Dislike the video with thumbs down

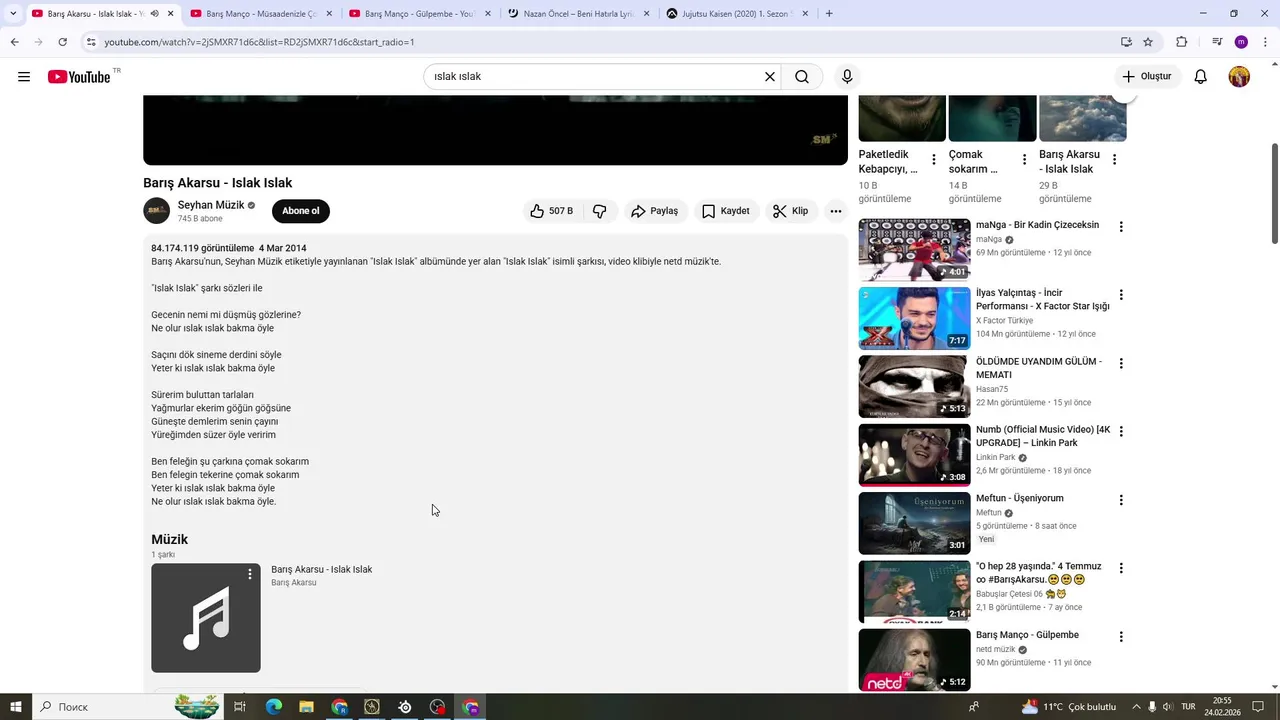coord(600,211)
